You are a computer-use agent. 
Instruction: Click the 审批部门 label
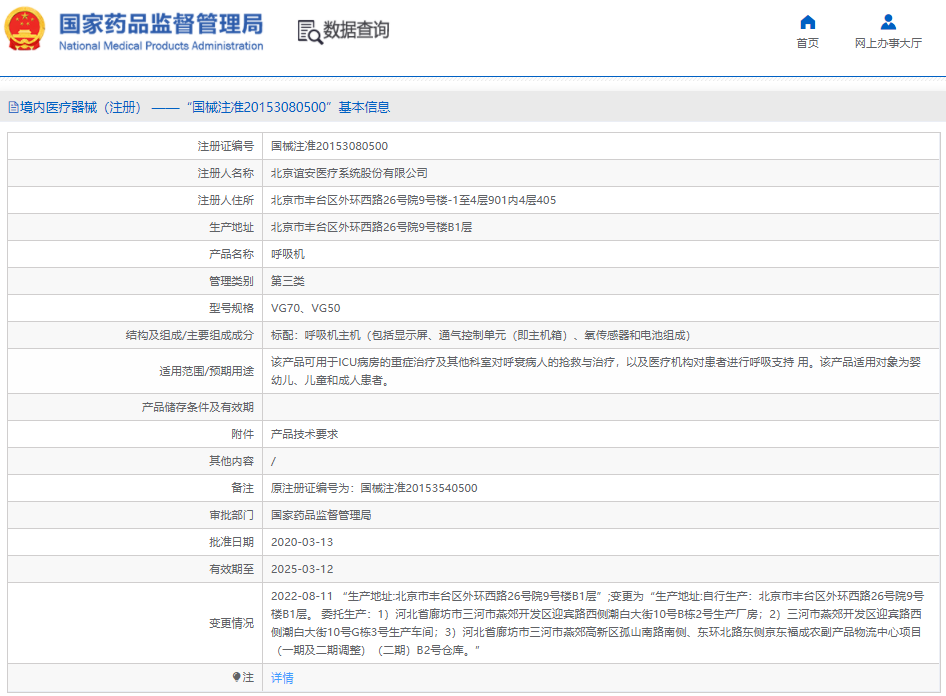coord(231,515)
